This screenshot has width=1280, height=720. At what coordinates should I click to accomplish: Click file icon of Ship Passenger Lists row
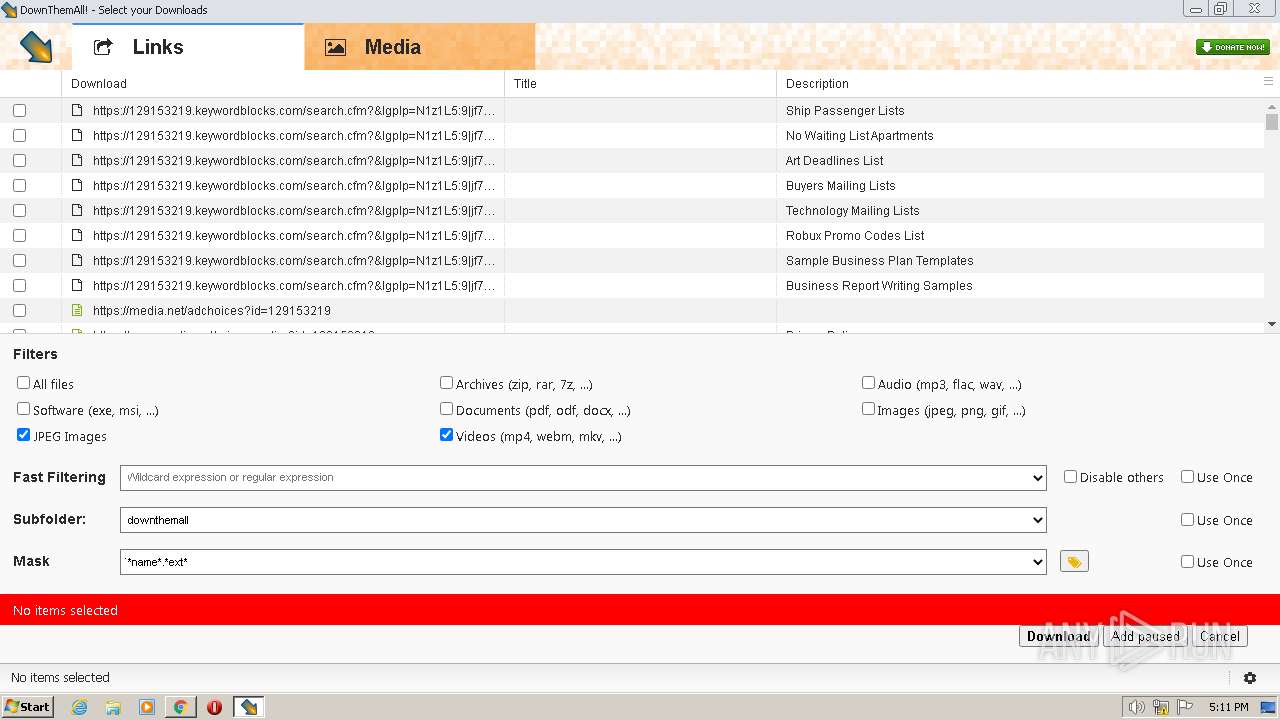[77, 110]
